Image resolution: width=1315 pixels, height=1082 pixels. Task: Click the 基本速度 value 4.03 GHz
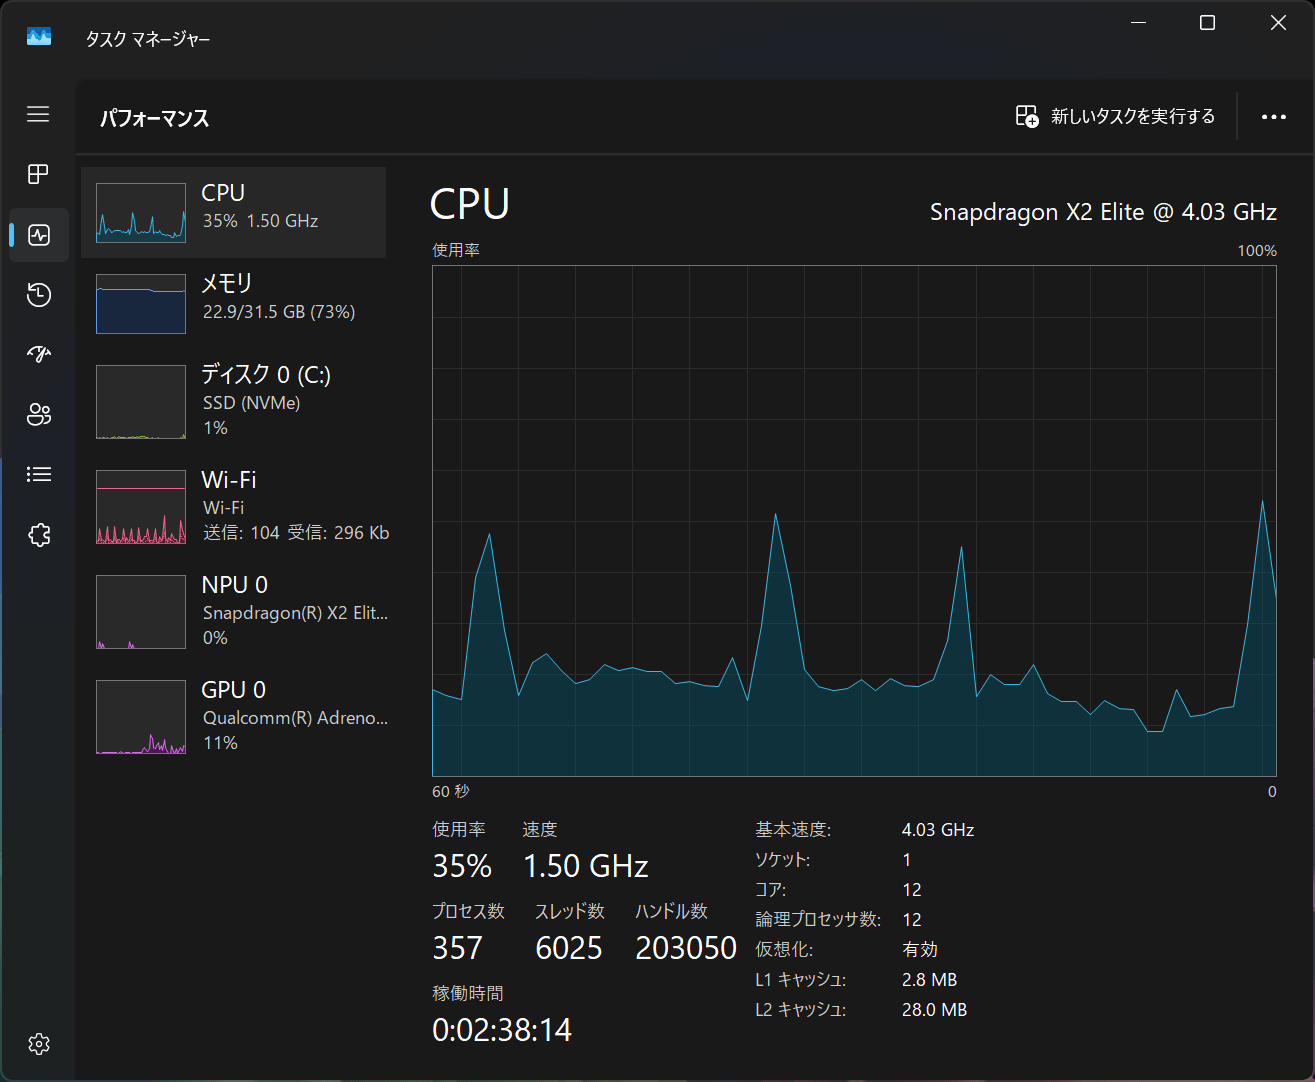click(x=938, y=830)
